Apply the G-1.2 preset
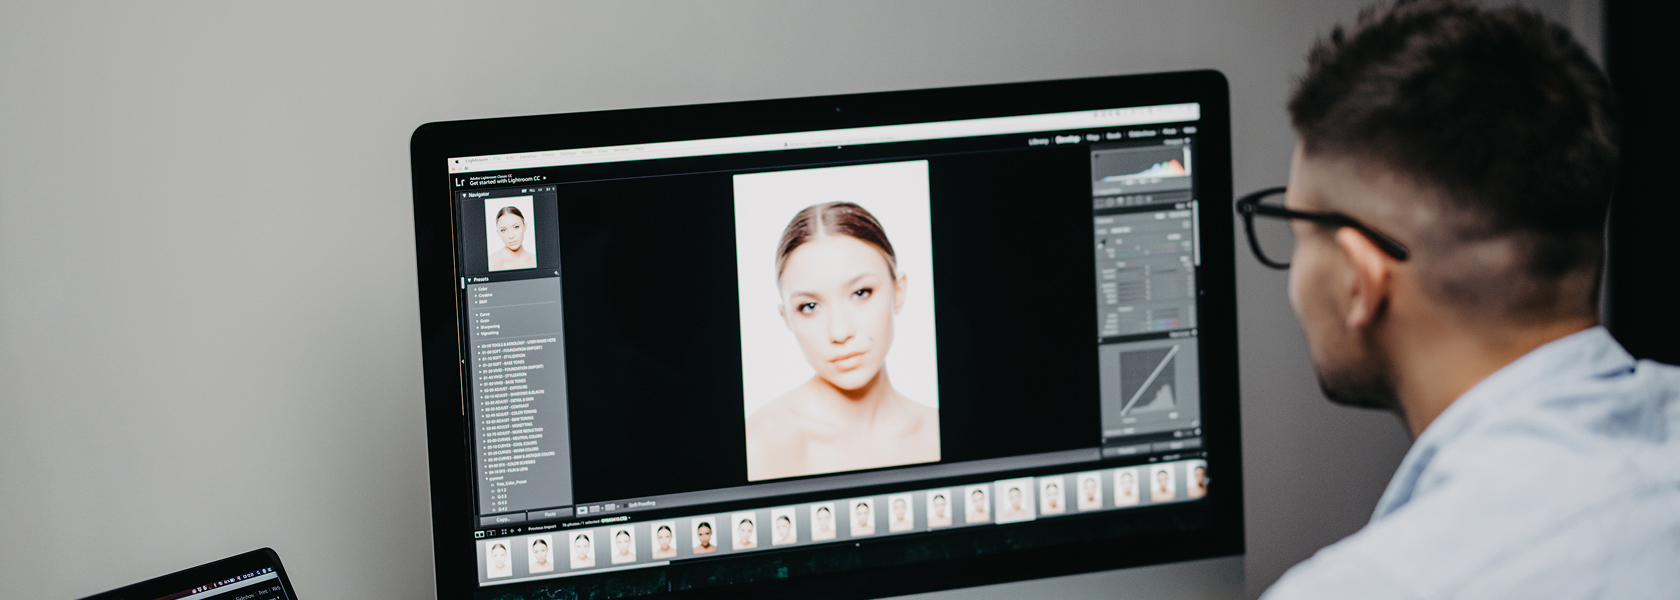The image size is (1680, 600). [502, 490]
